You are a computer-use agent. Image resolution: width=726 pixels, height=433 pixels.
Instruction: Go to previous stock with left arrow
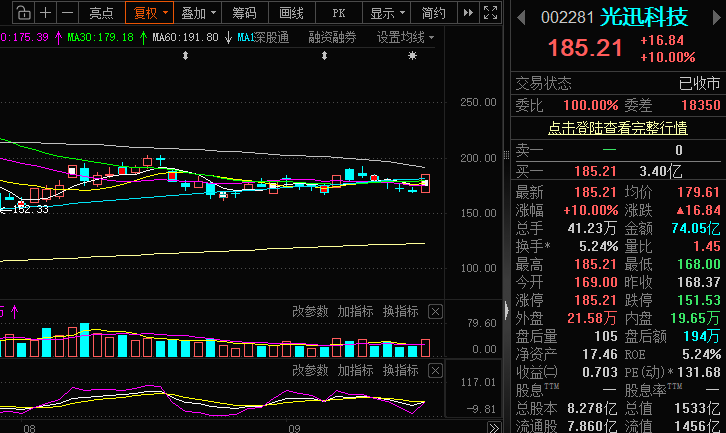(x=521, y=18)
